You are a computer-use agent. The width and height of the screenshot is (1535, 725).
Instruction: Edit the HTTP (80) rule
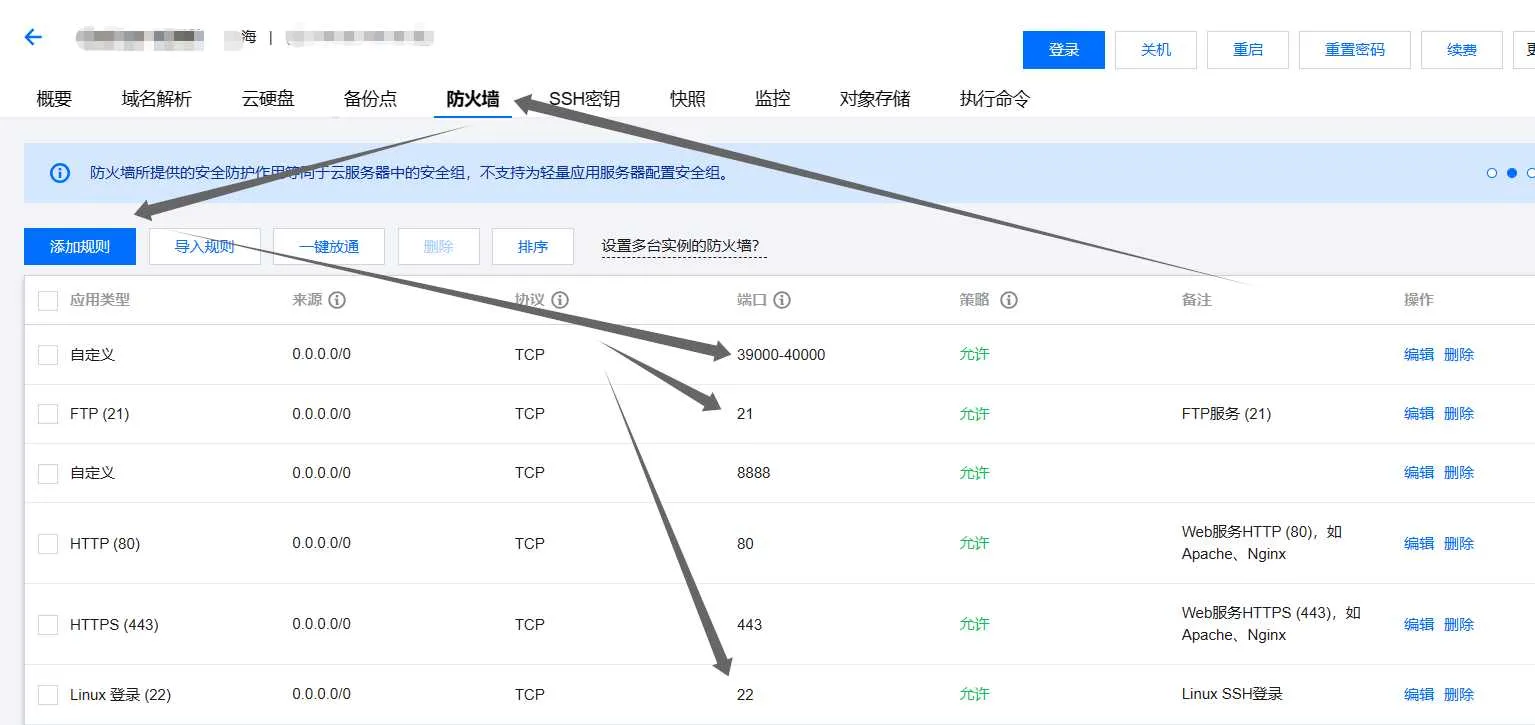(x=1419, y=544)
